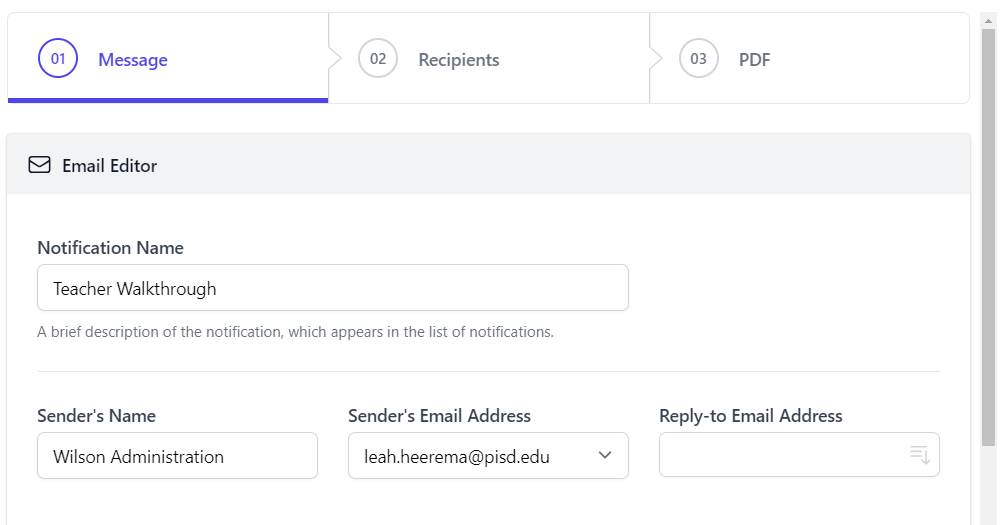Click the envelope icon beside Email Editor
1003x525 pixels.
click(x=40, y=165)
